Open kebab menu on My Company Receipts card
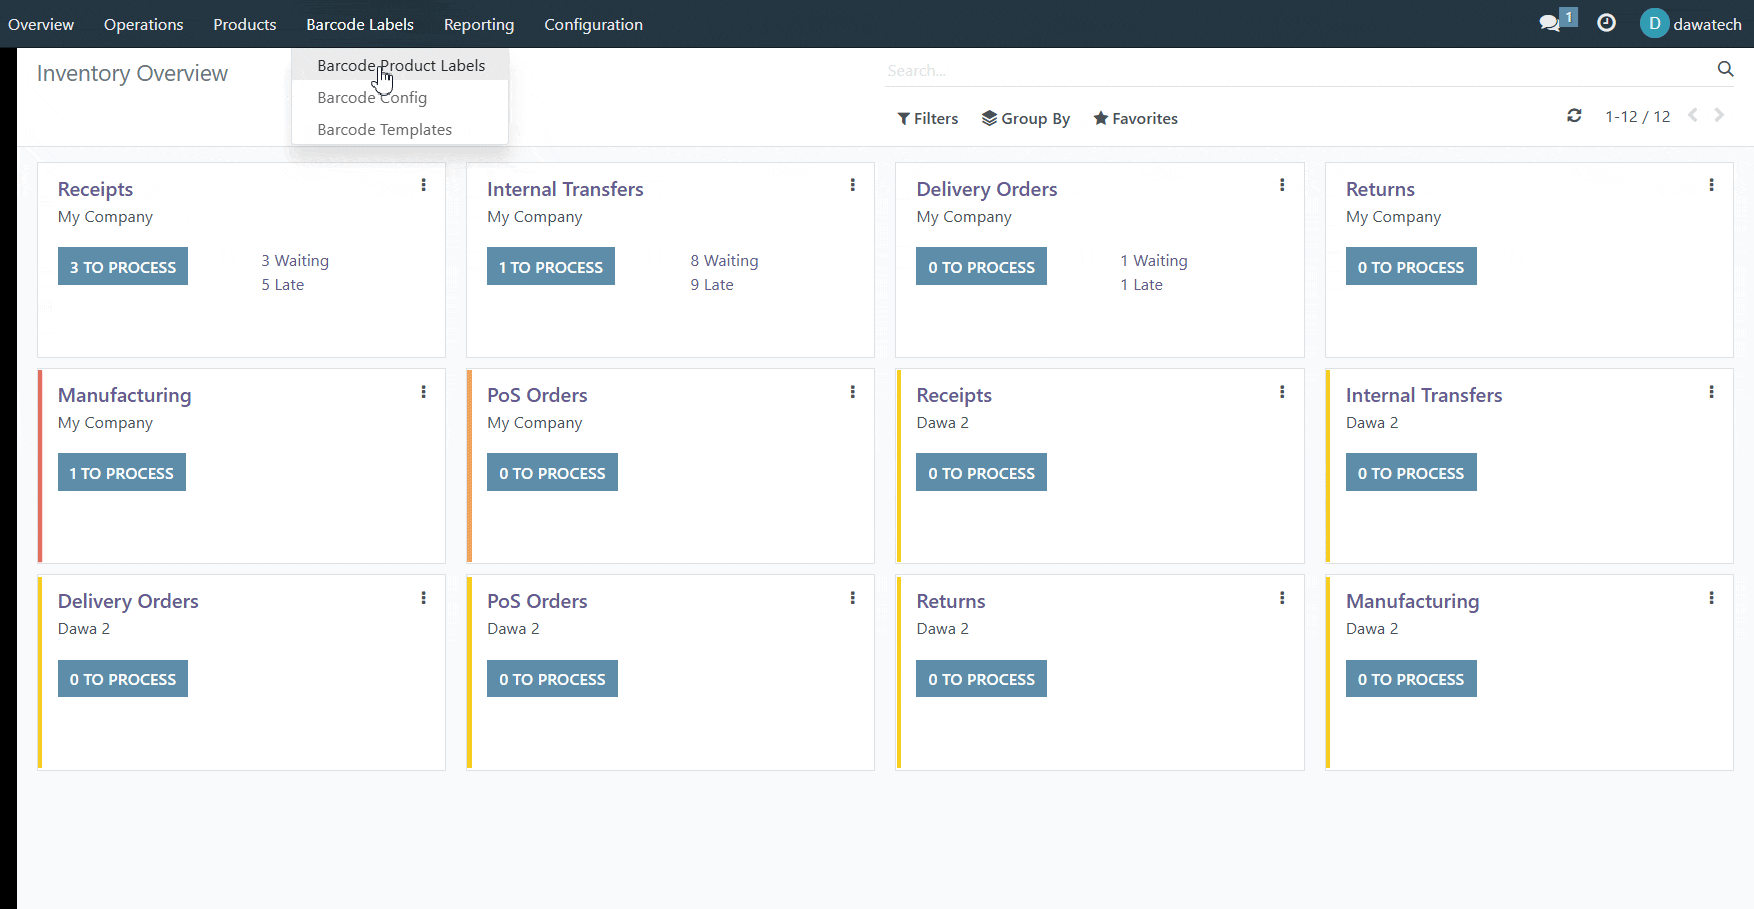The image size is (1754, 909). pos(423,185)
